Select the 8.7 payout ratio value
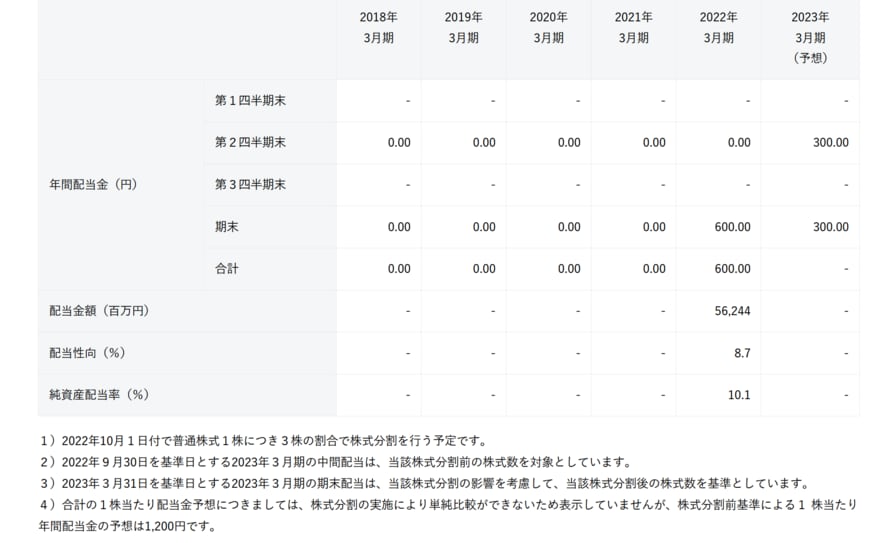This screenshot has width=870, height=543. (x=741, y=353)
